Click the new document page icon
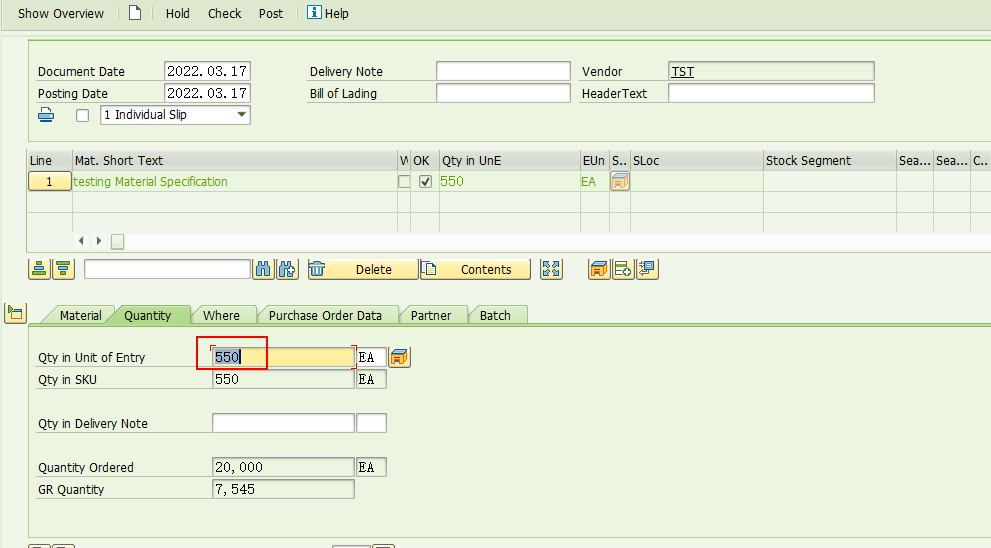Screen dimensions: 991x548 [135, 13]
